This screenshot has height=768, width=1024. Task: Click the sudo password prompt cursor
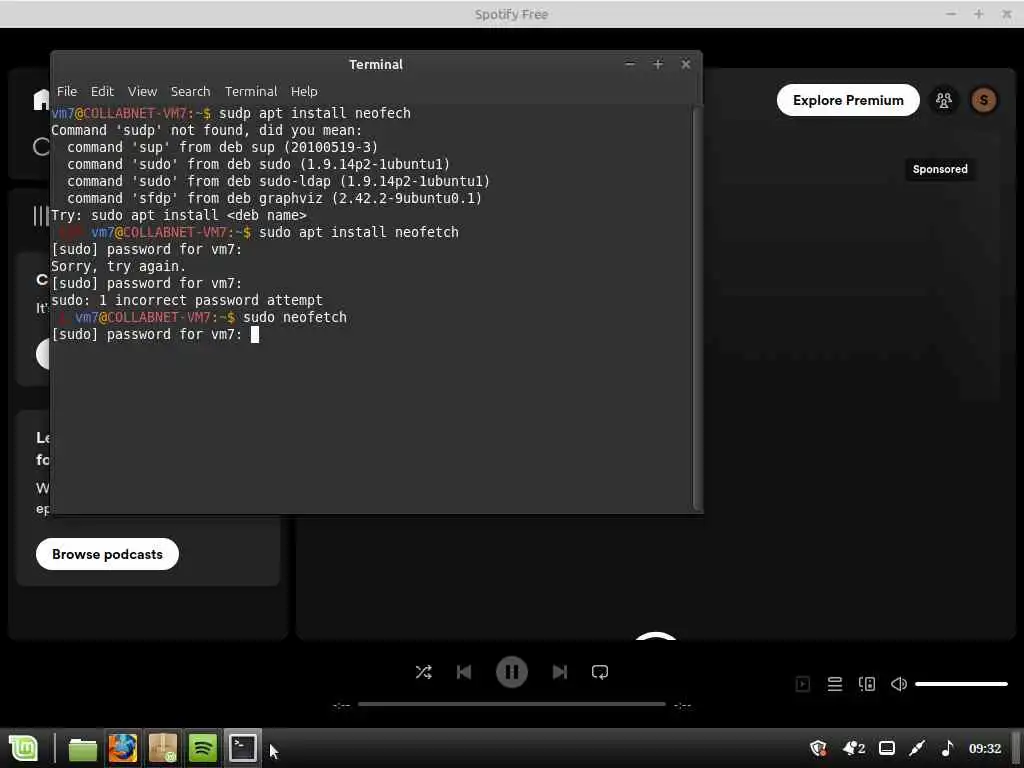(255, 334)
